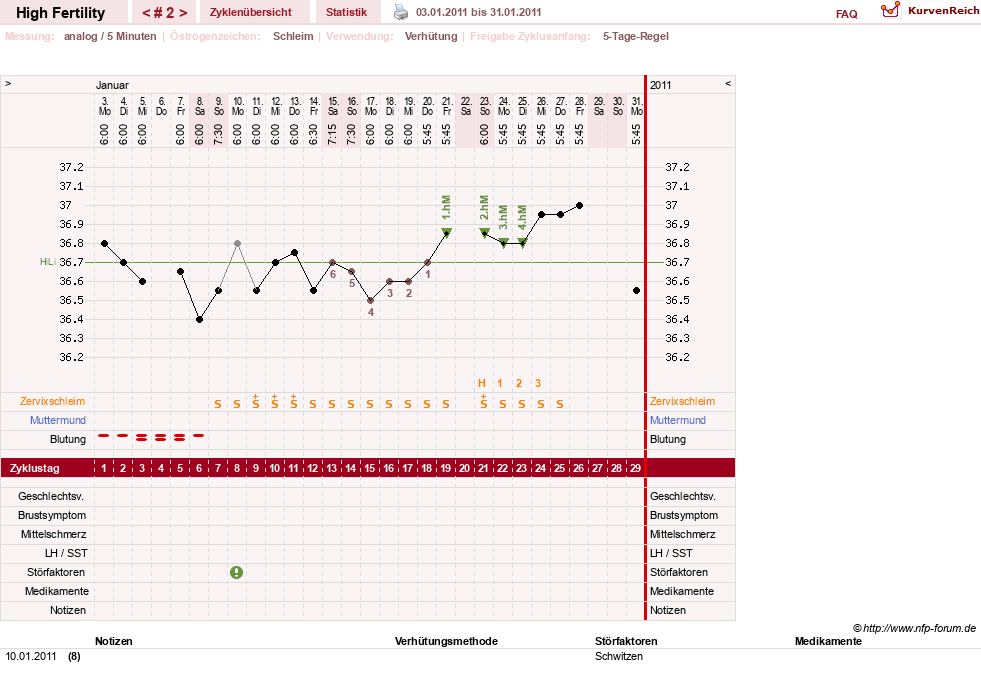981x680 pixels.
Task: Click the right Muttermund label
Action: [678, 420]
